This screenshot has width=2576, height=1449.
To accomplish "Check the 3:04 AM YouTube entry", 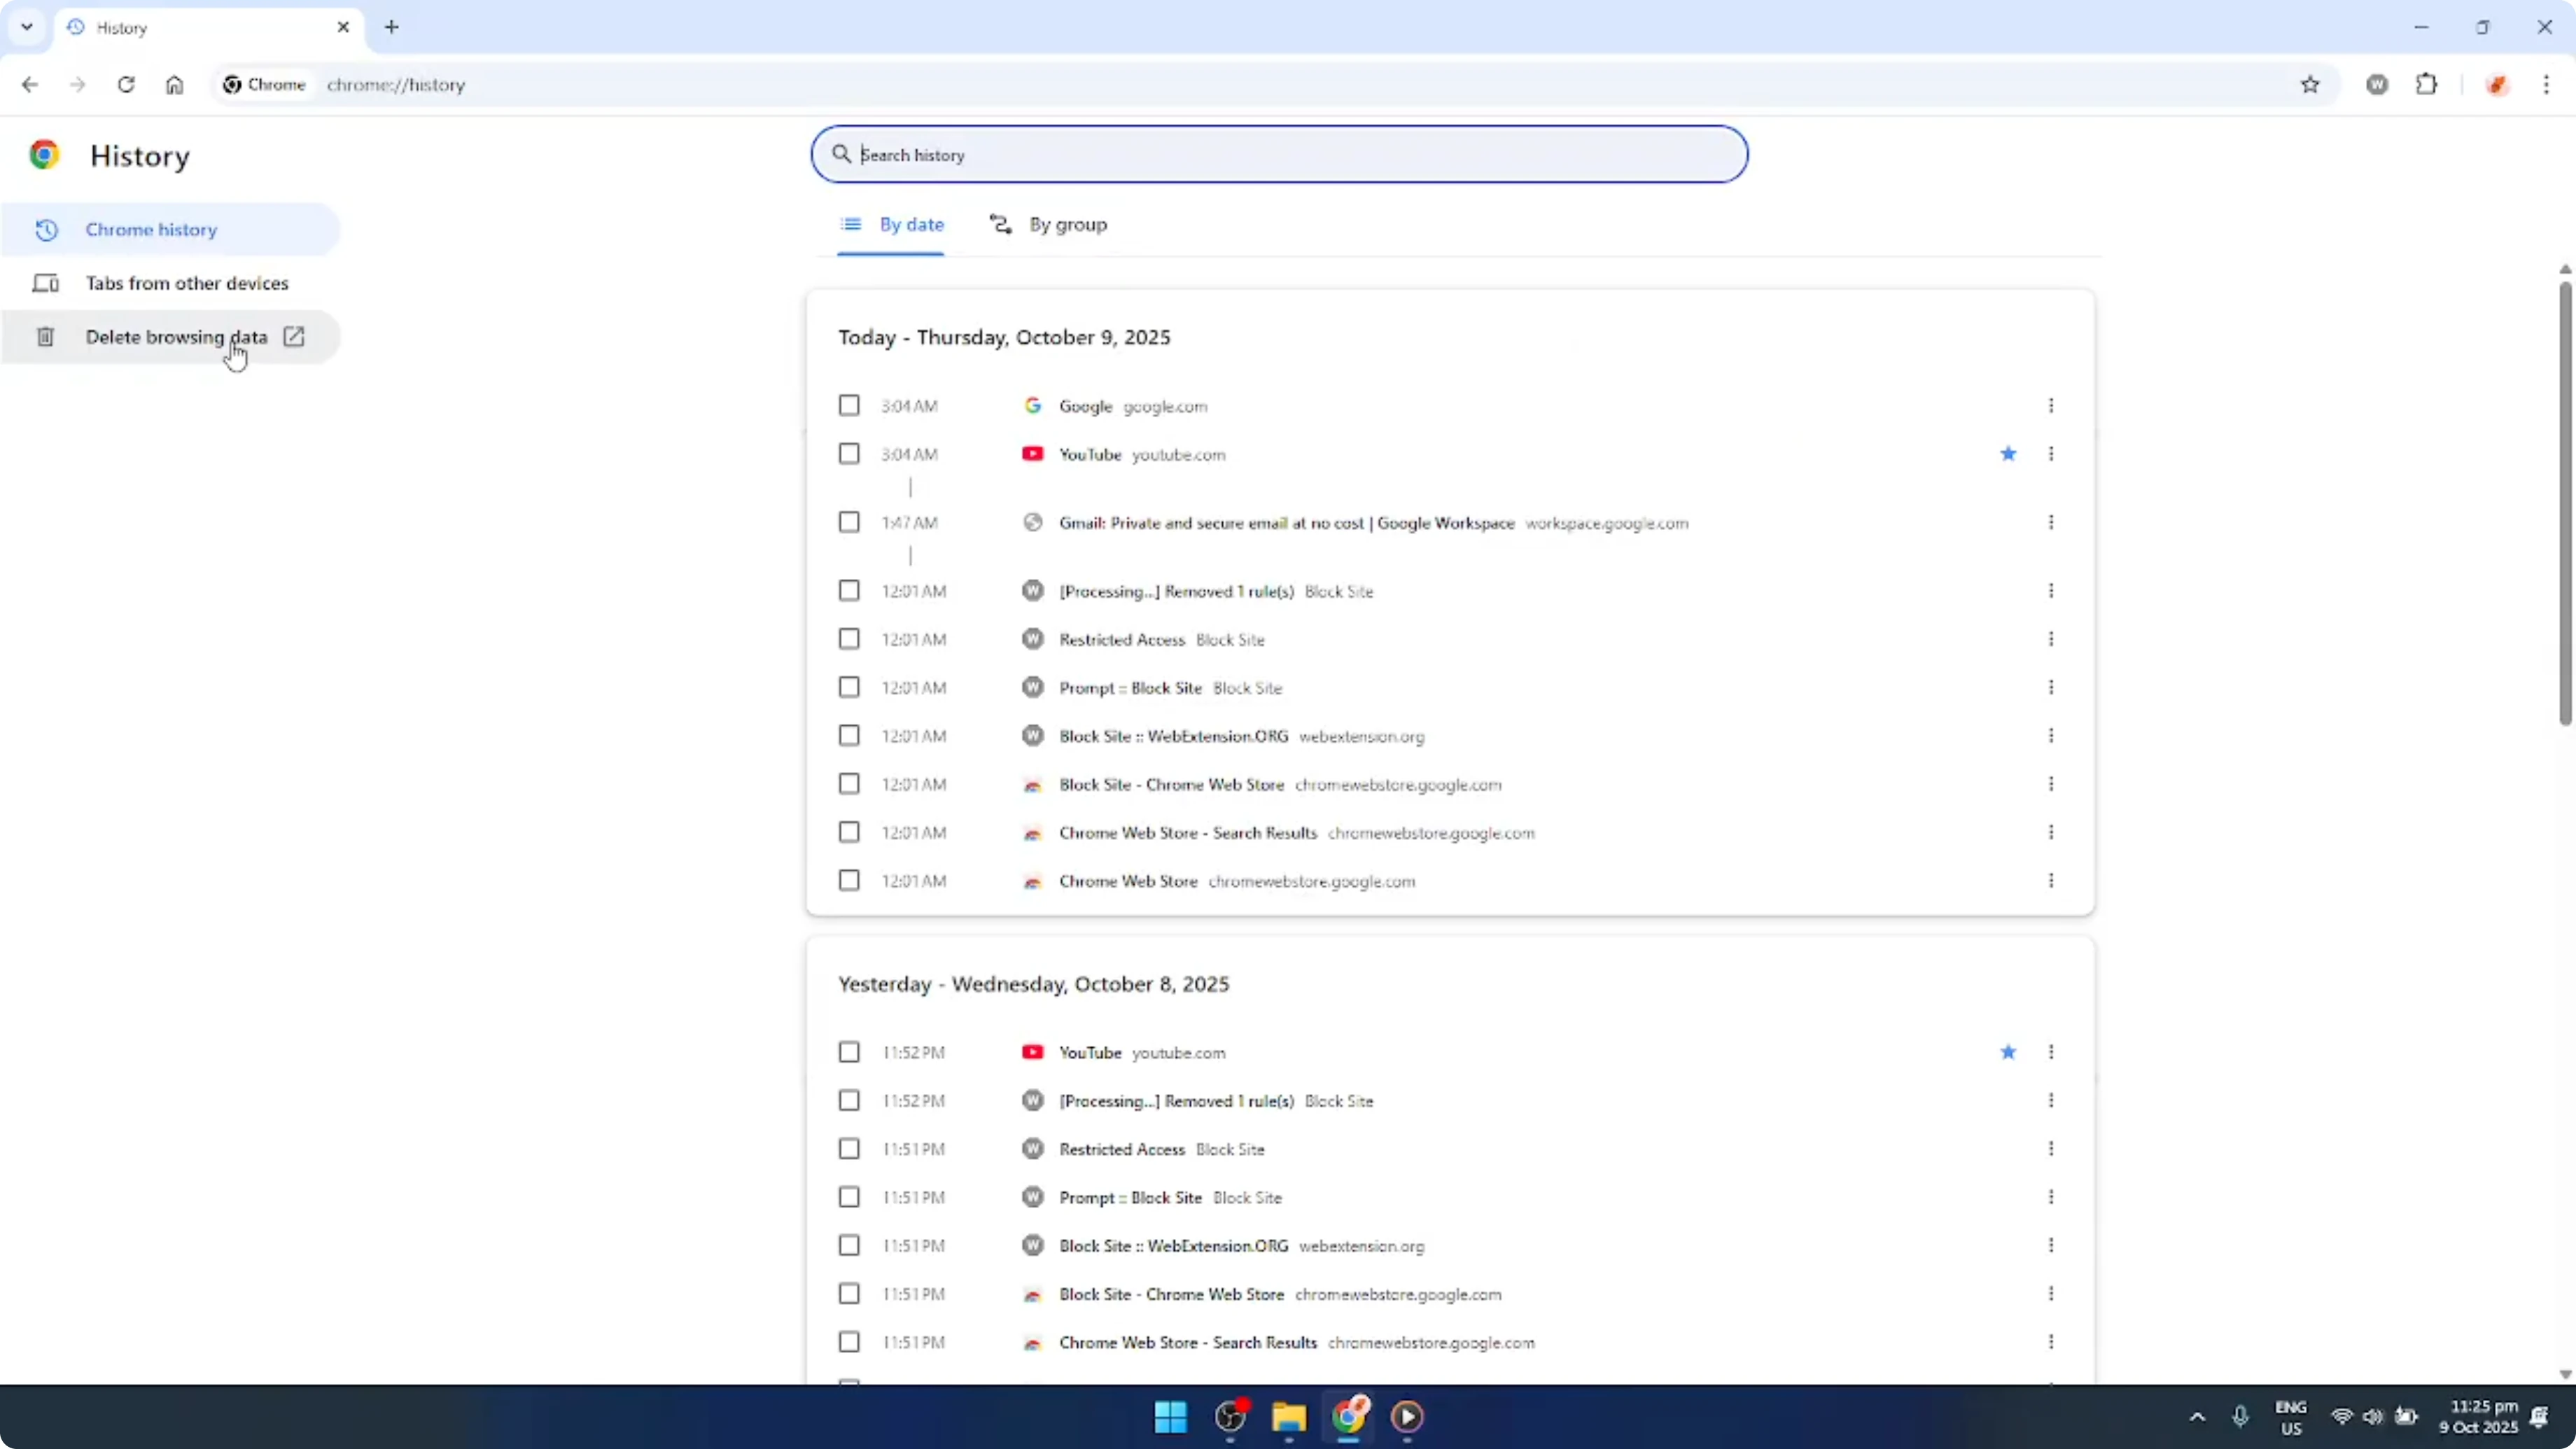I will click(849, 454).
